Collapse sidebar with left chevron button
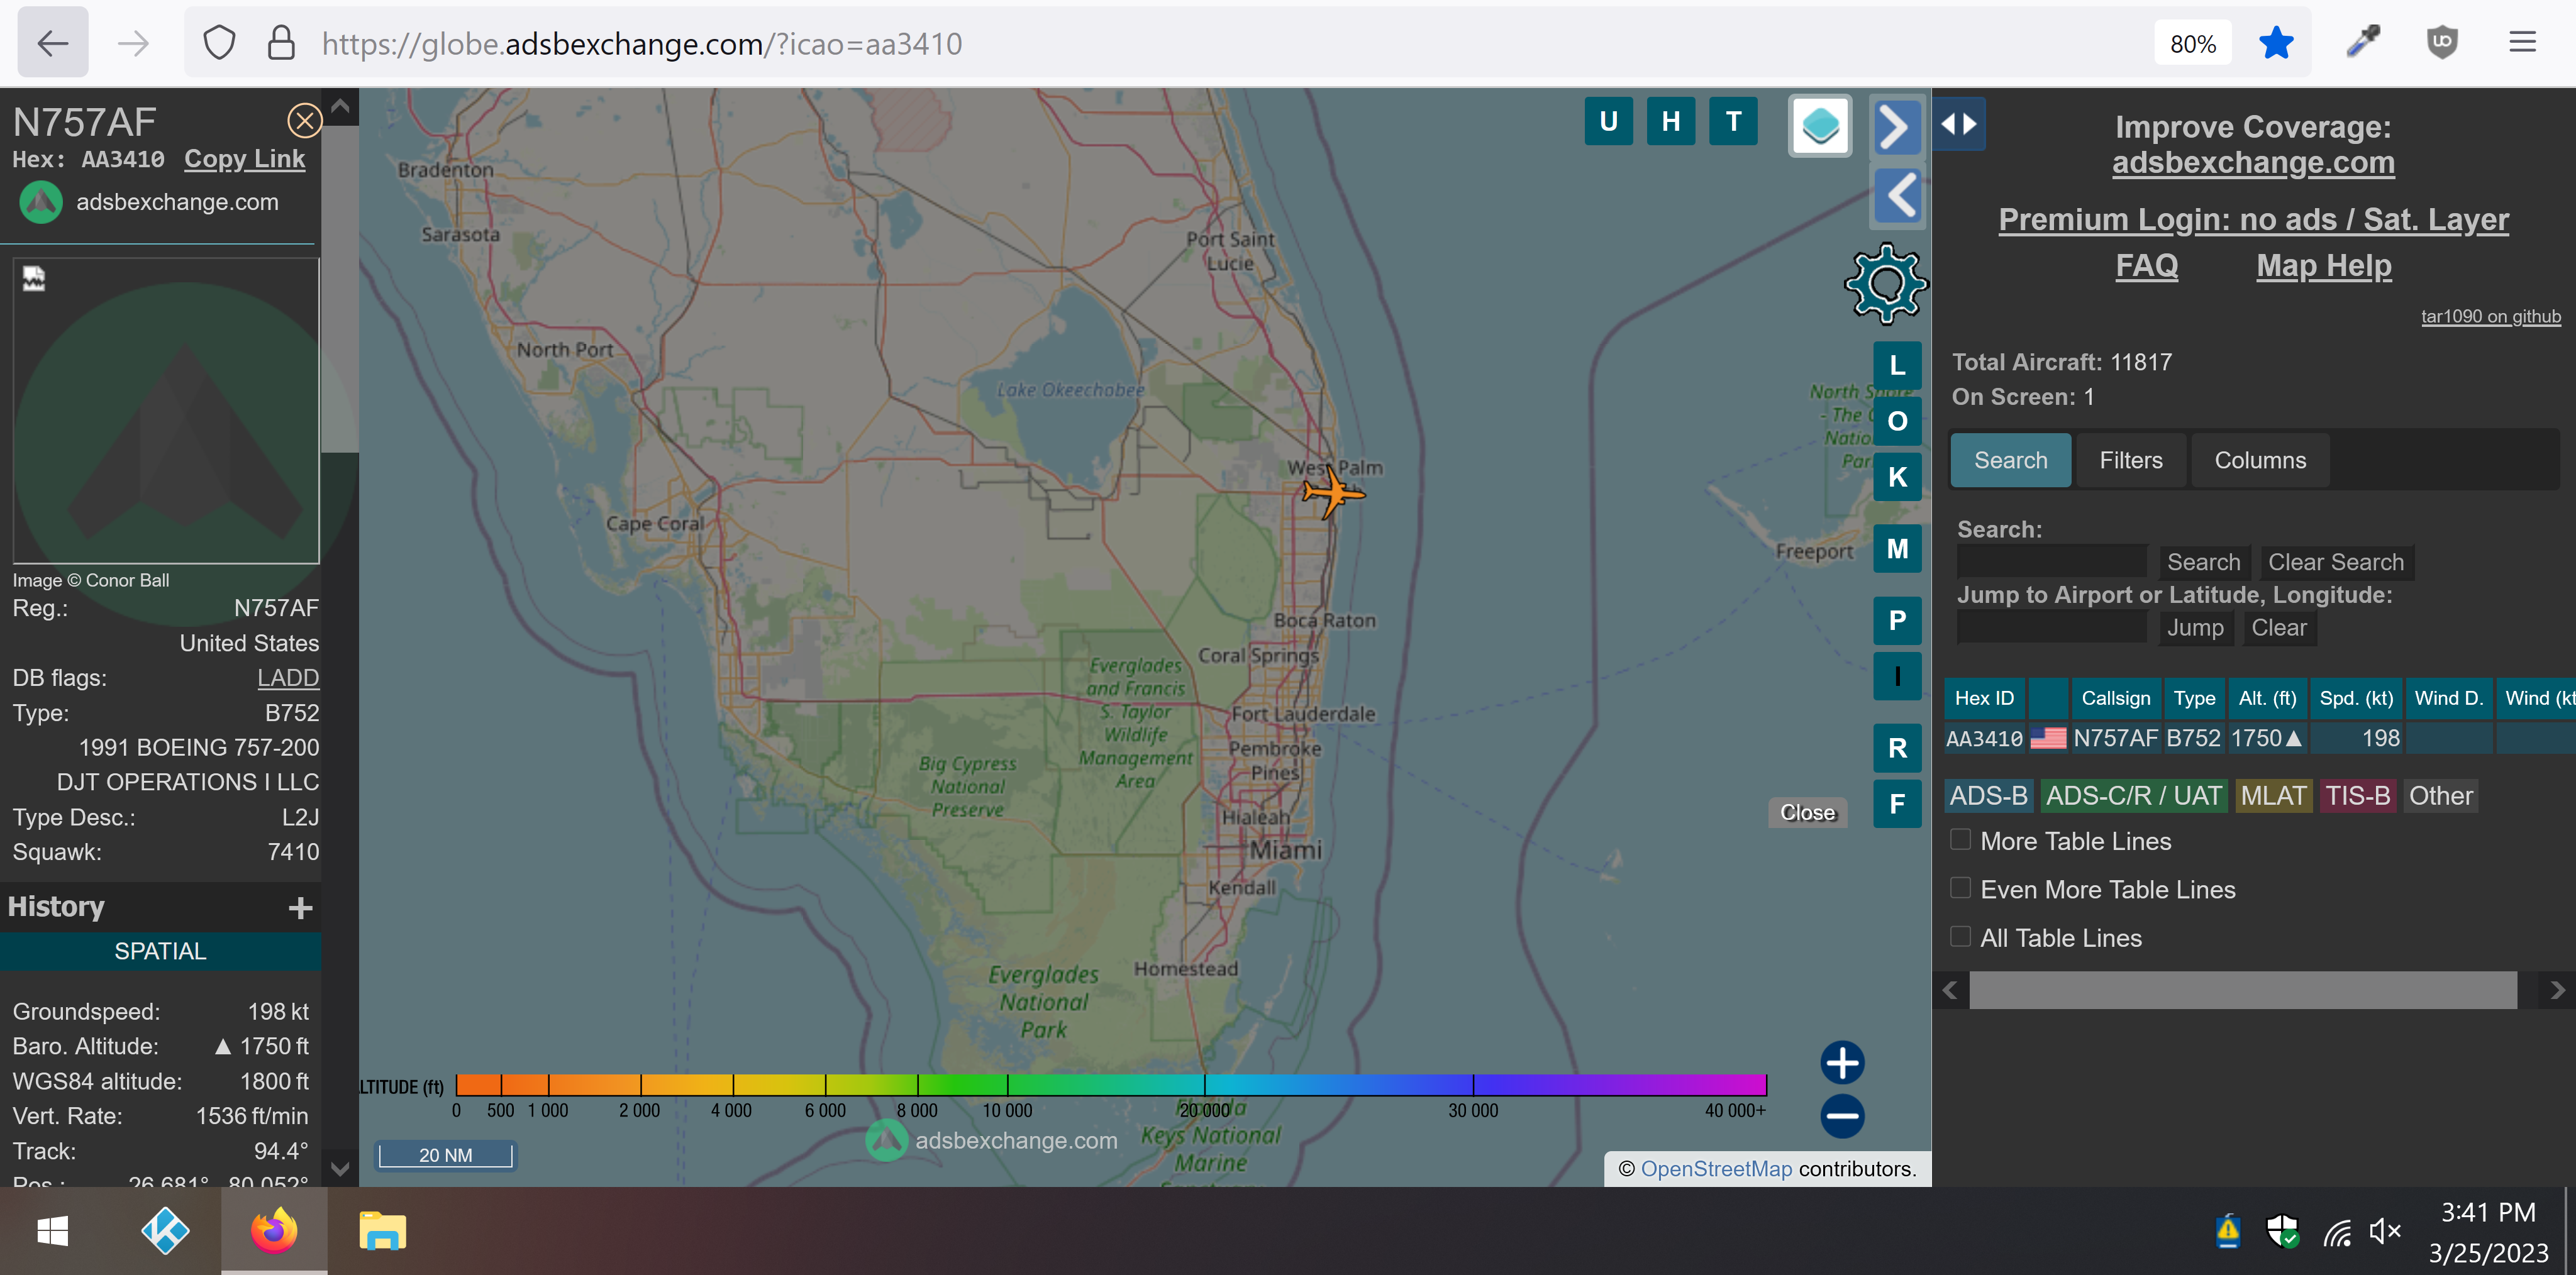The height and width of the screenshot is (1275, 2576). pyautogui.click(x=1897, y=195)
